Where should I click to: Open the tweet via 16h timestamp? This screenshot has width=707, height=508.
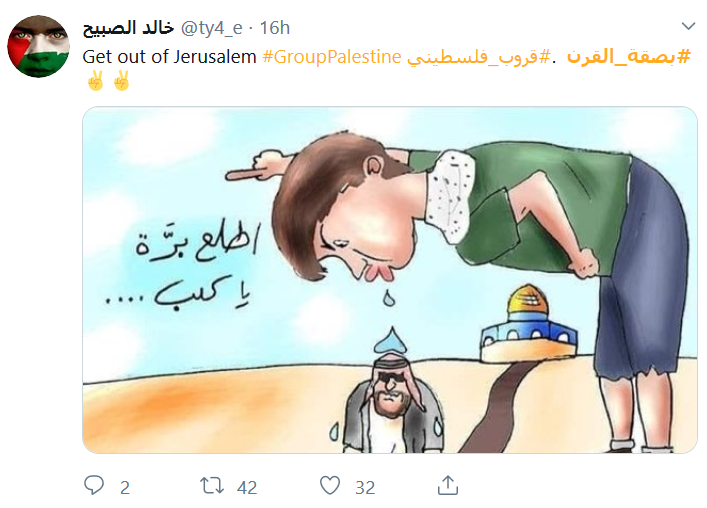275,28
